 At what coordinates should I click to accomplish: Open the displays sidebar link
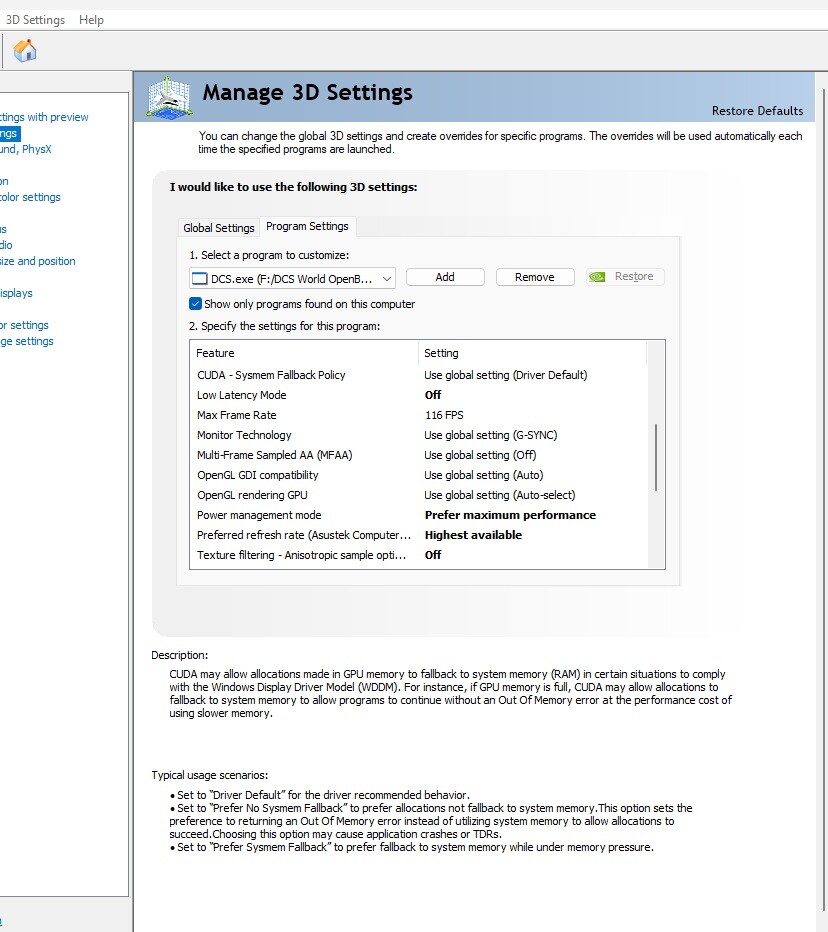point(17,293)
